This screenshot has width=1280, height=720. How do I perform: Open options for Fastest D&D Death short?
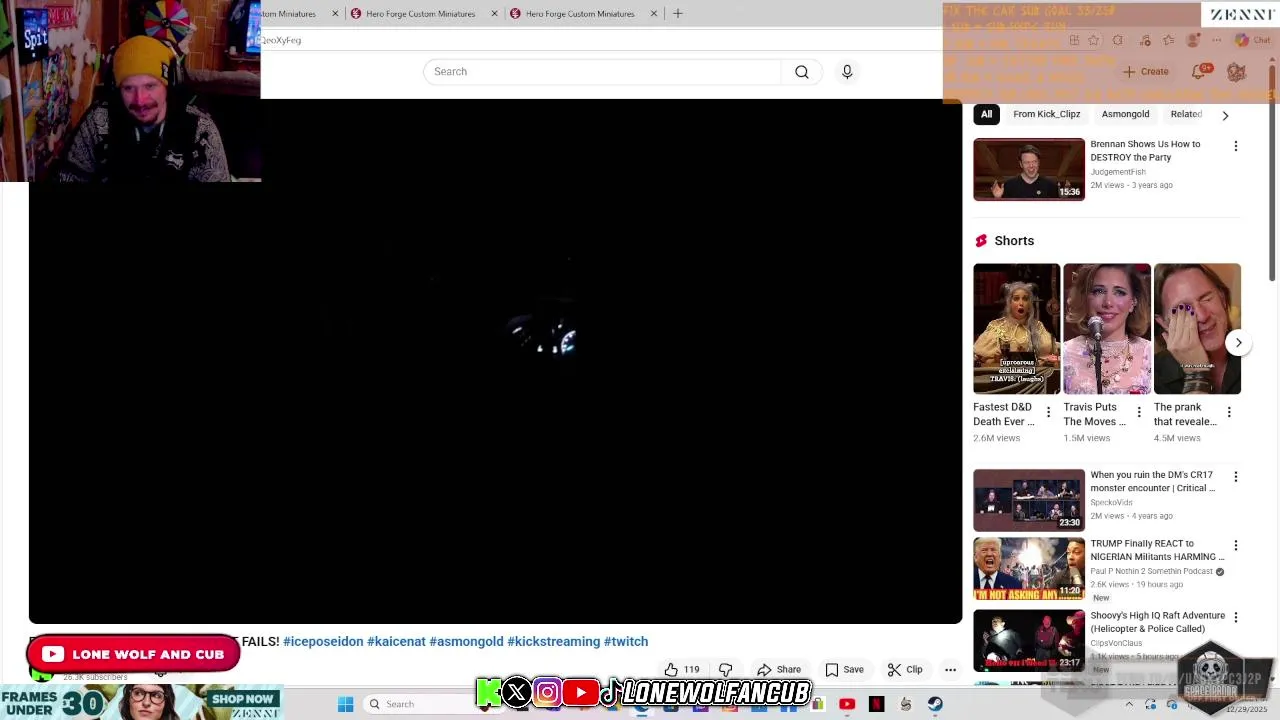[x=1048, y=412]
